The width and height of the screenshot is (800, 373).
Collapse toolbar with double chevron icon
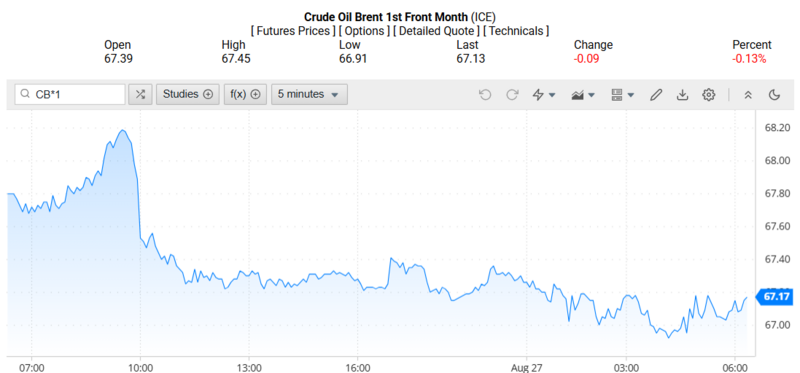(x=748, y=94)
